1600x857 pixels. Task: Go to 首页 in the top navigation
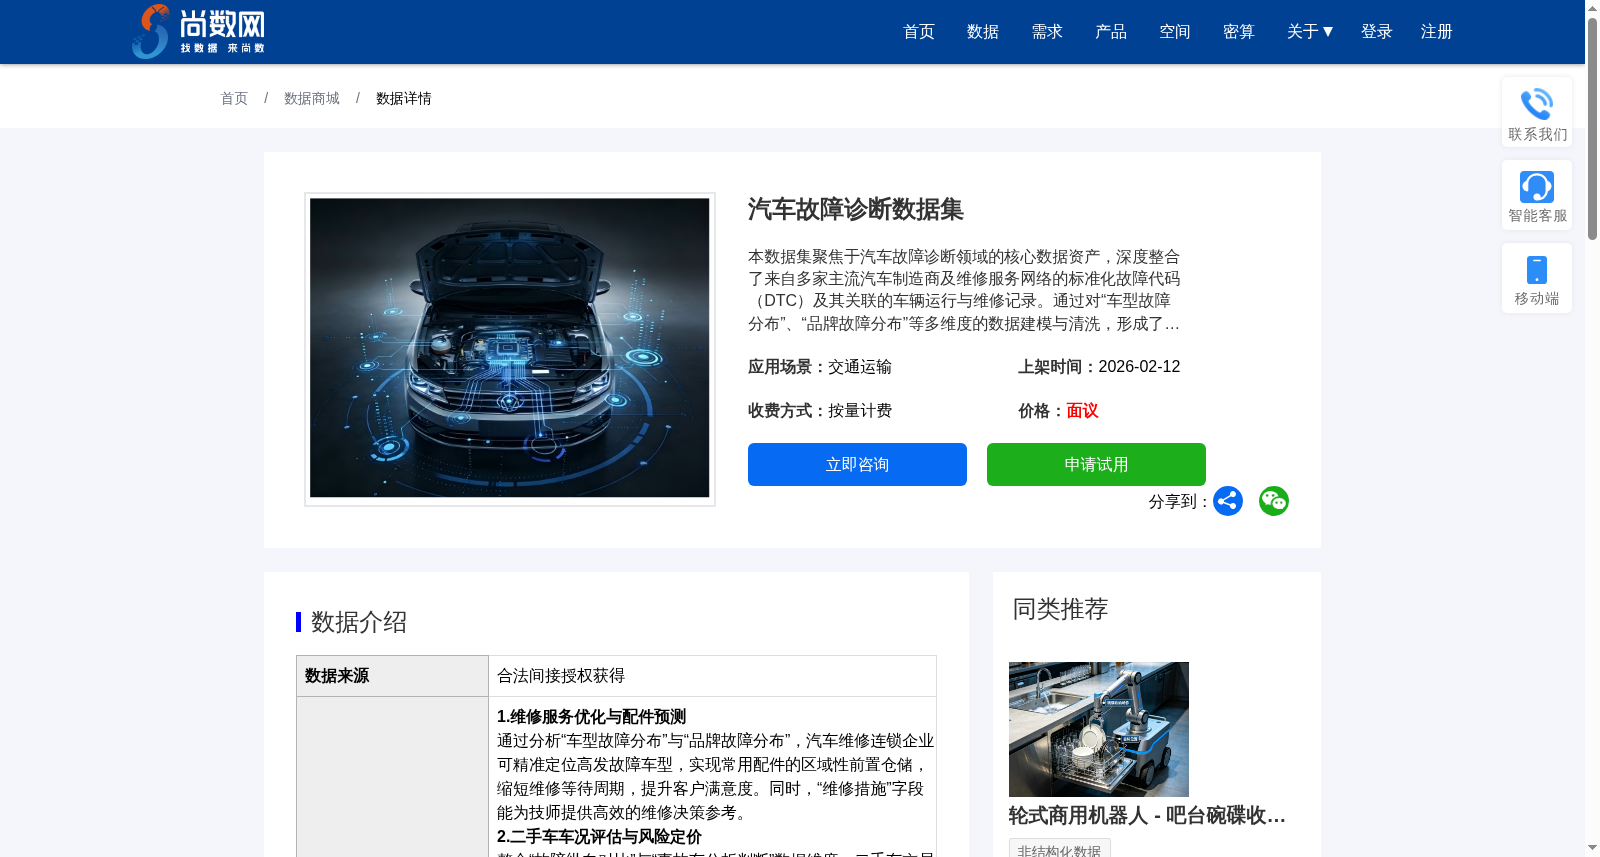(919, 32)
